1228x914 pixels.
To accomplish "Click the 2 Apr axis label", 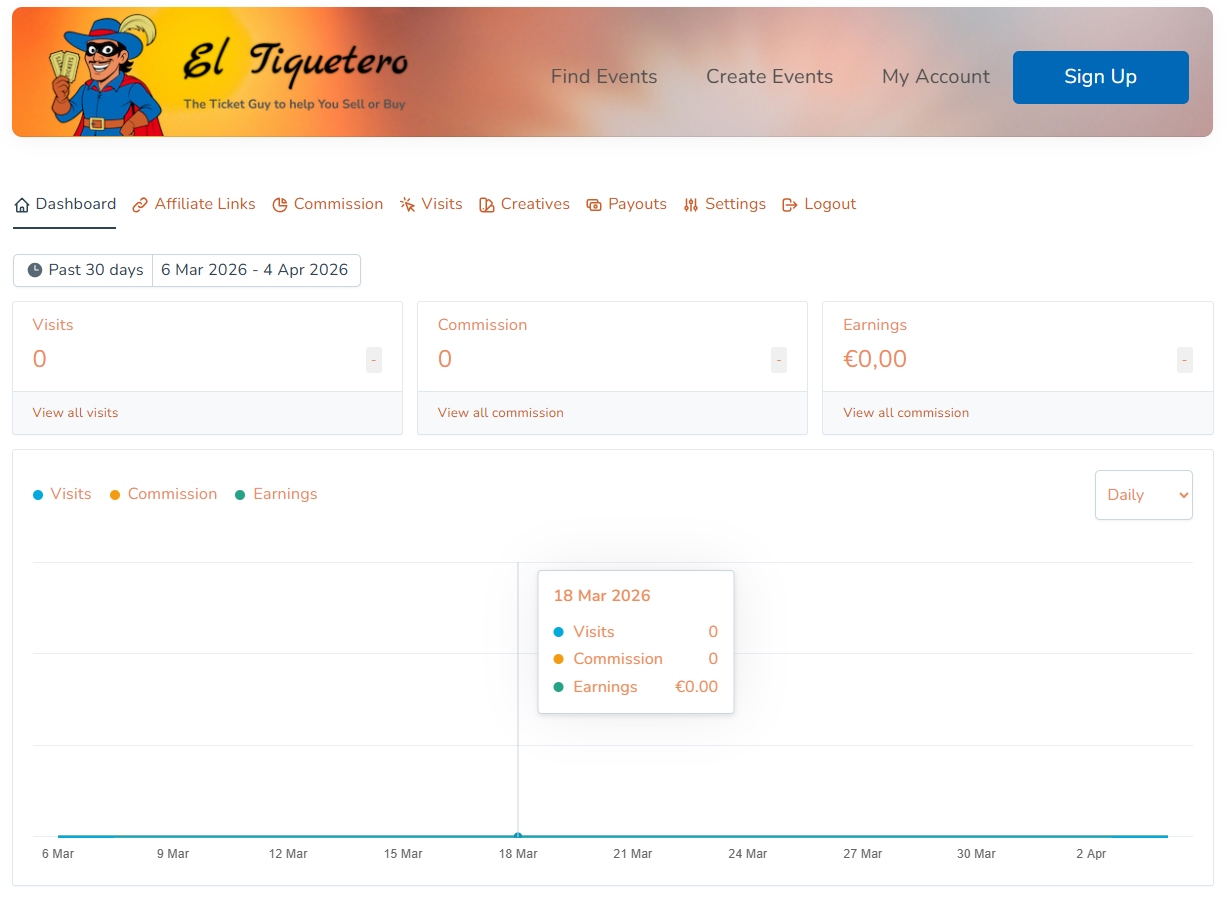I will 1091,854.
